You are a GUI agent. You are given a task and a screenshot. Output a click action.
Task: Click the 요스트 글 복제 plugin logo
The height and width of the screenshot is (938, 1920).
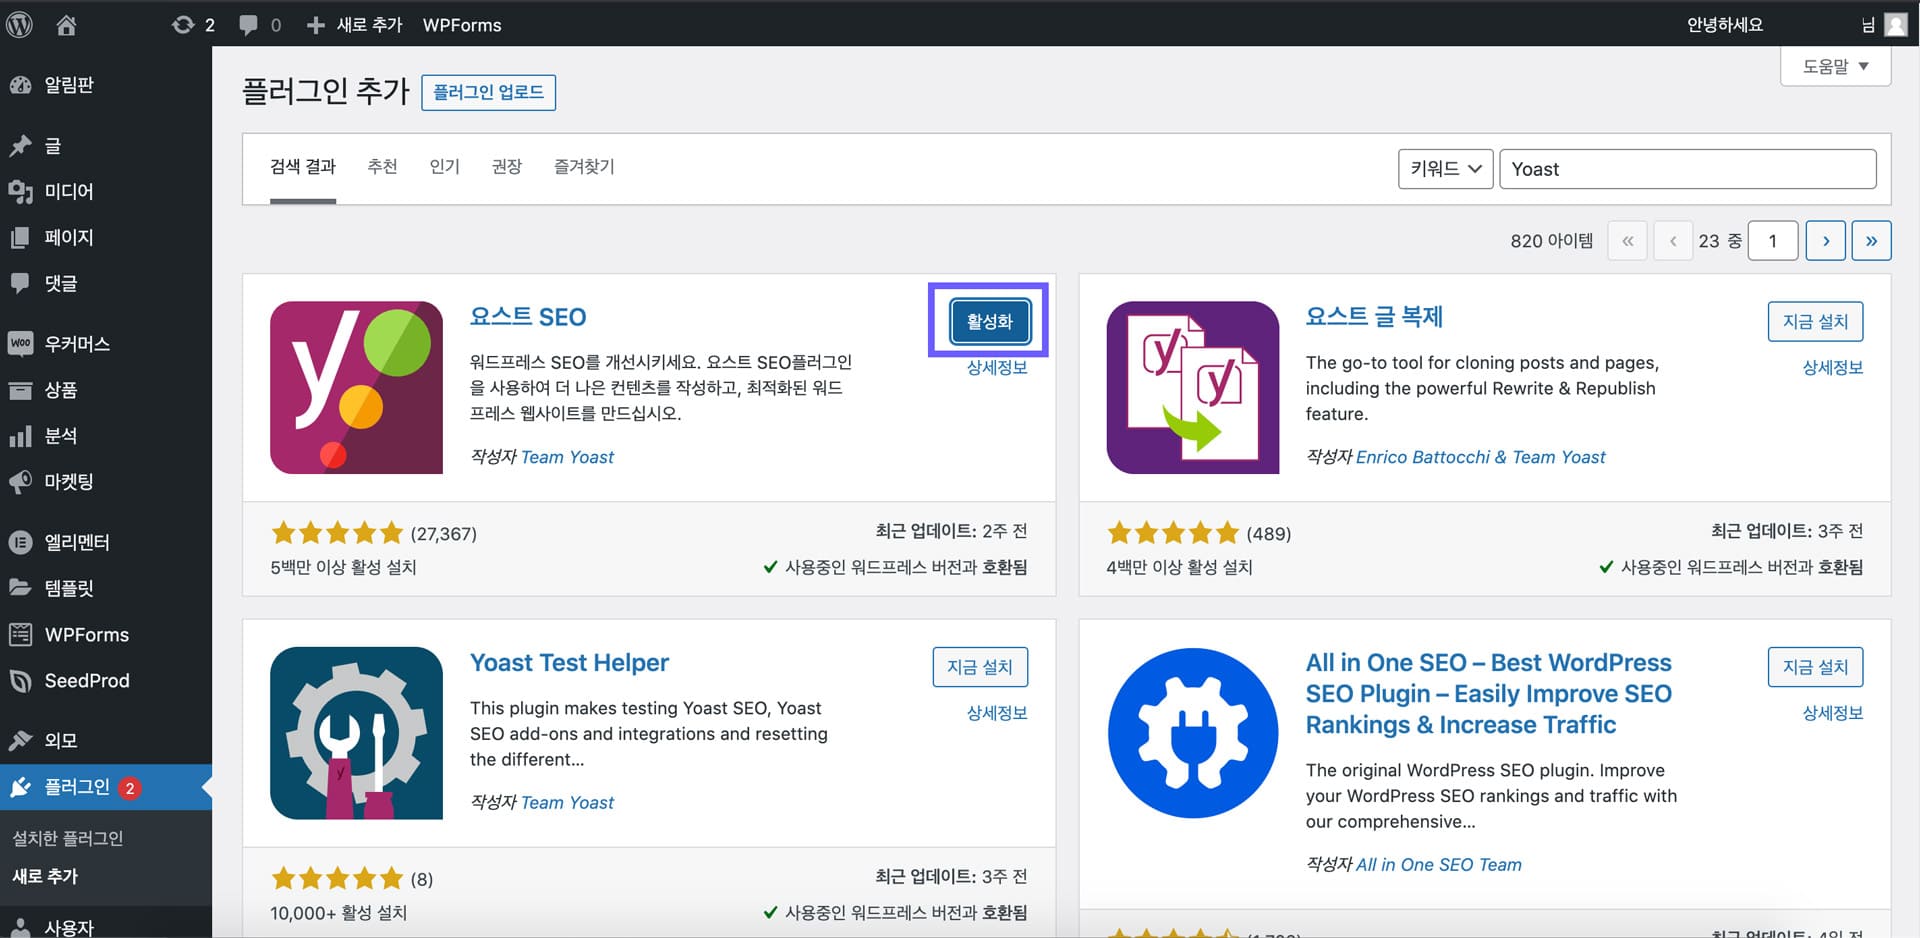point(1192,388)
